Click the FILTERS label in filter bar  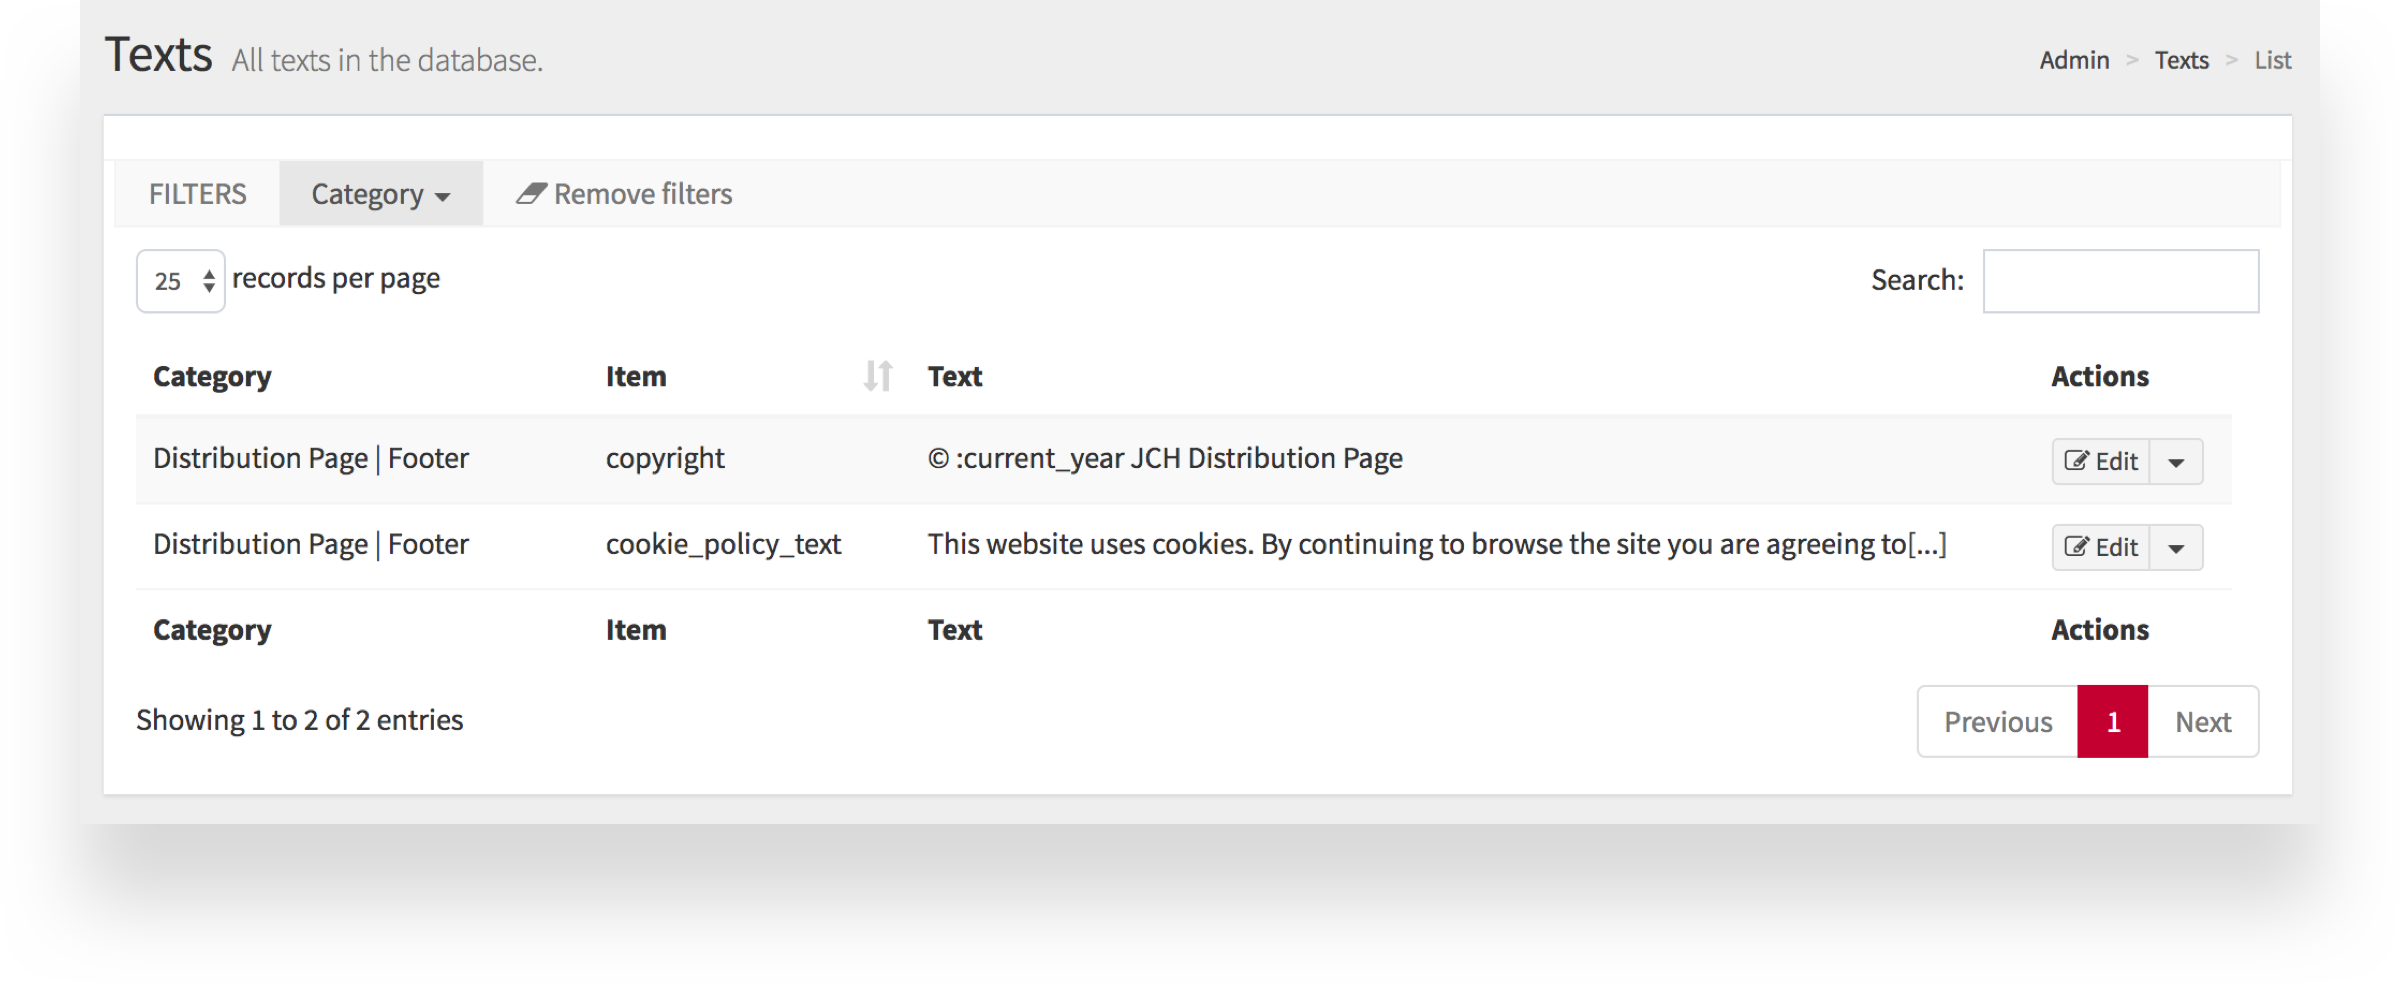[x=198, y=194]
